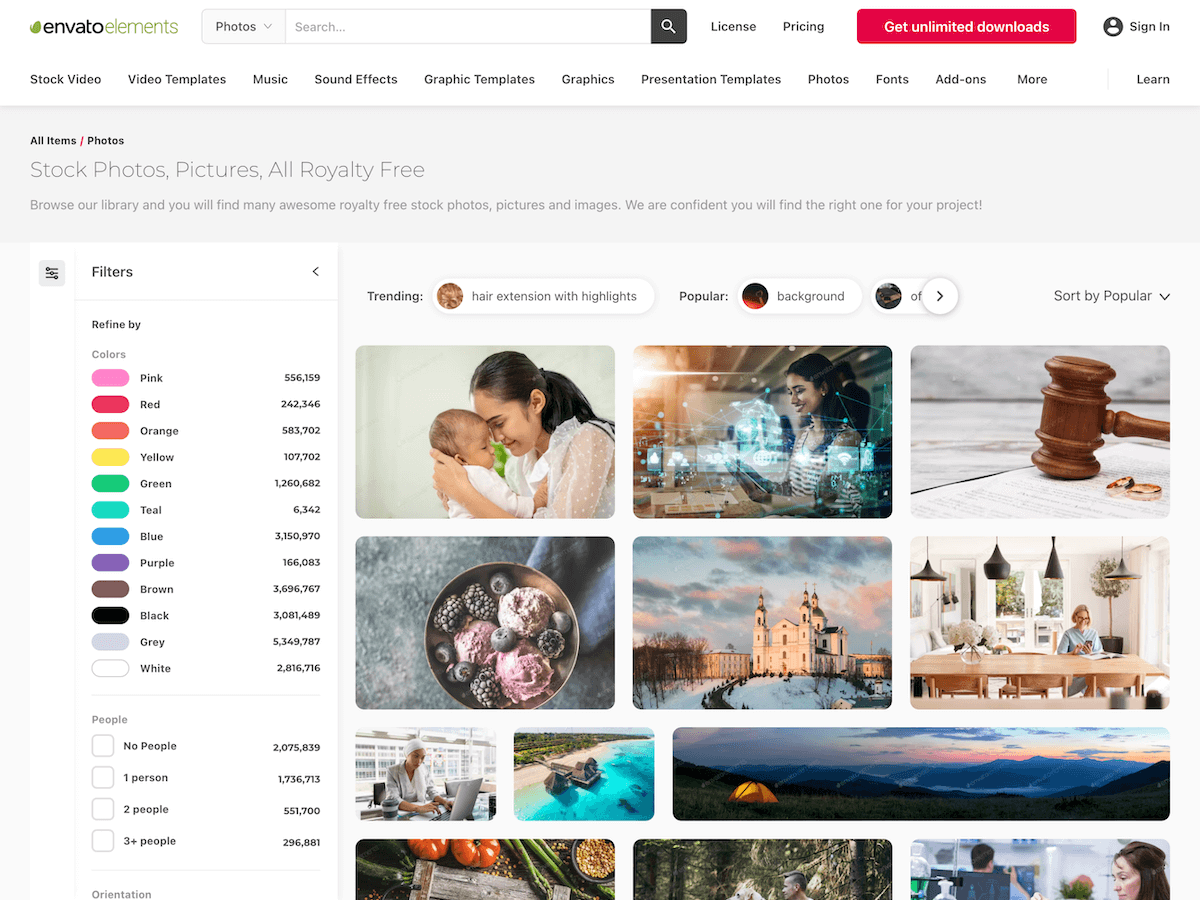The image size is (1200, 900).
Task: Open the Pricing link
Action: click(804, 27)
